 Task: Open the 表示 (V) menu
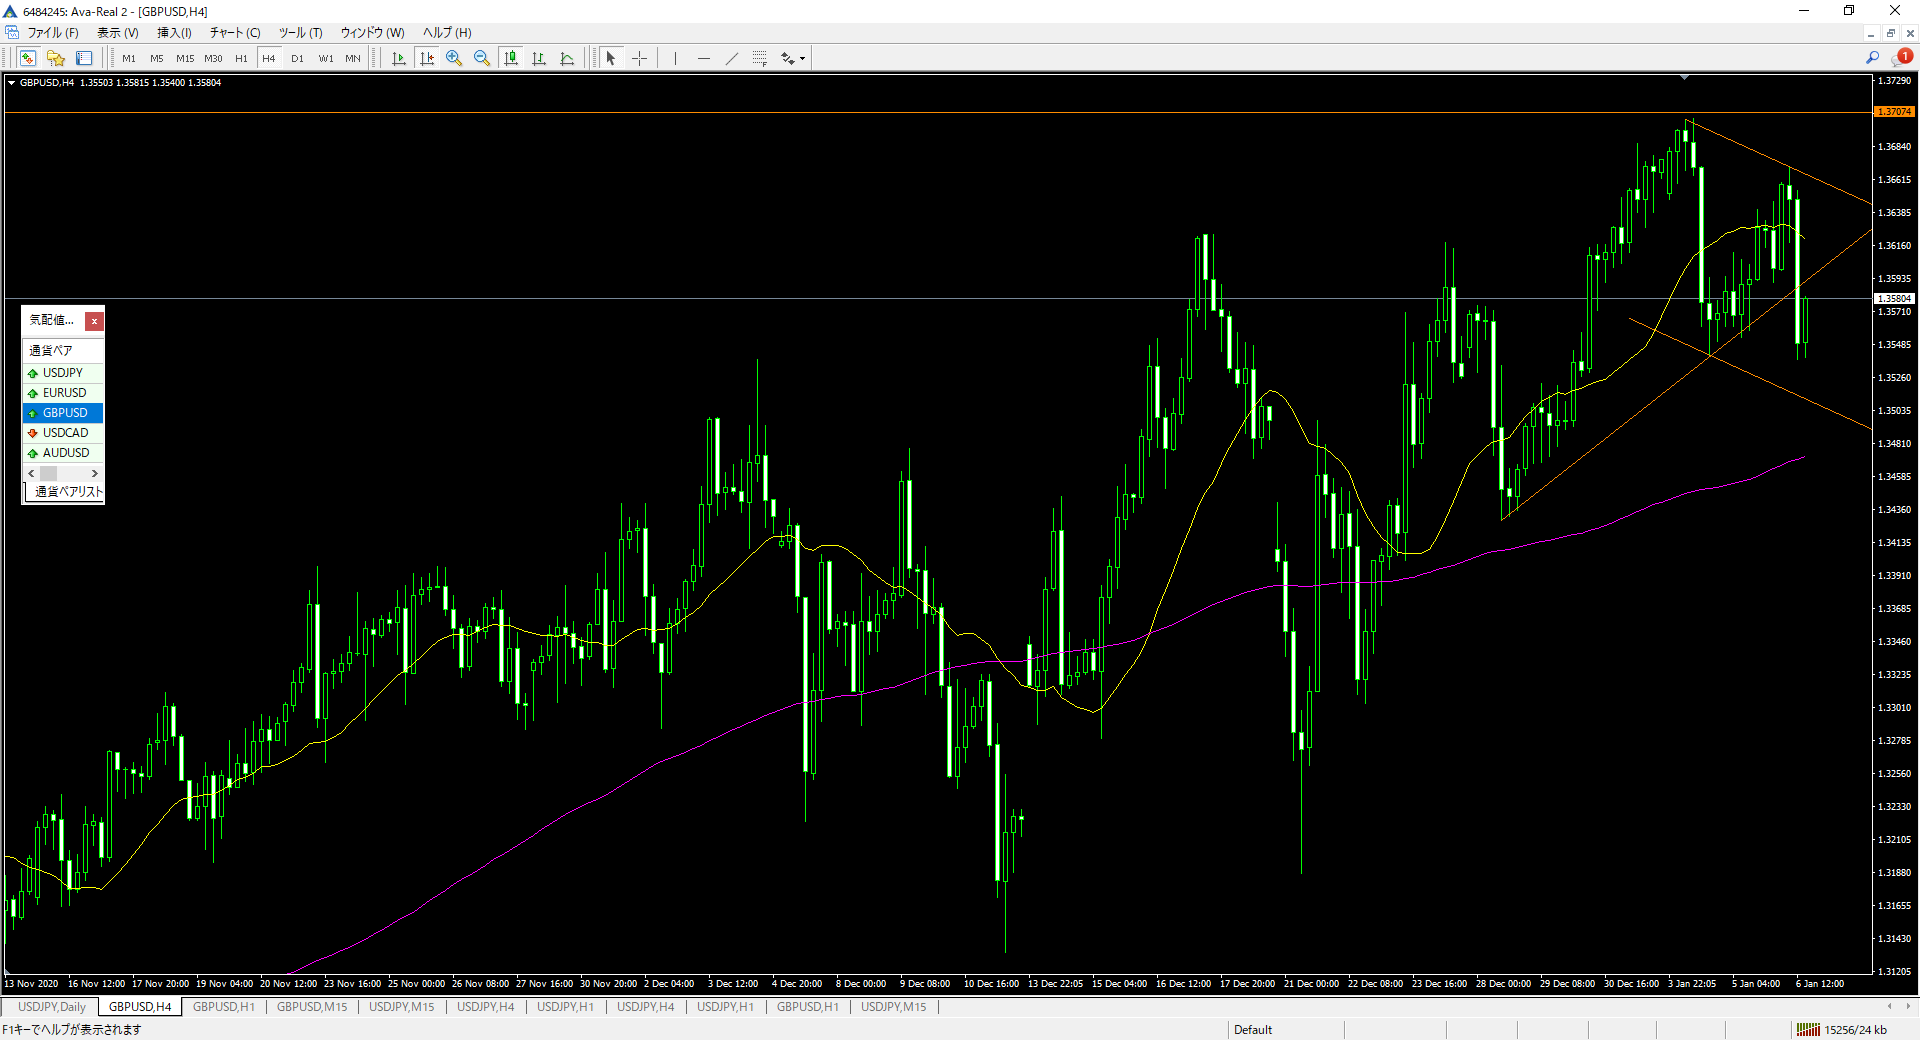117,33
